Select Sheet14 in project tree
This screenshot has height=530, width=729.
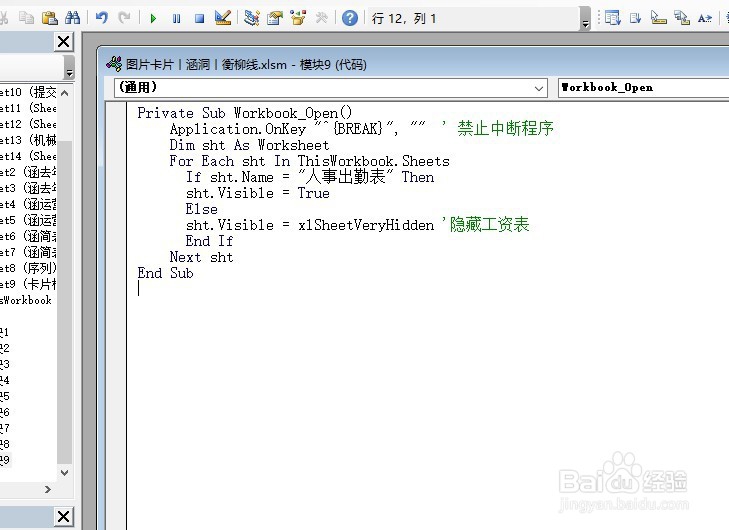point(28,156)
